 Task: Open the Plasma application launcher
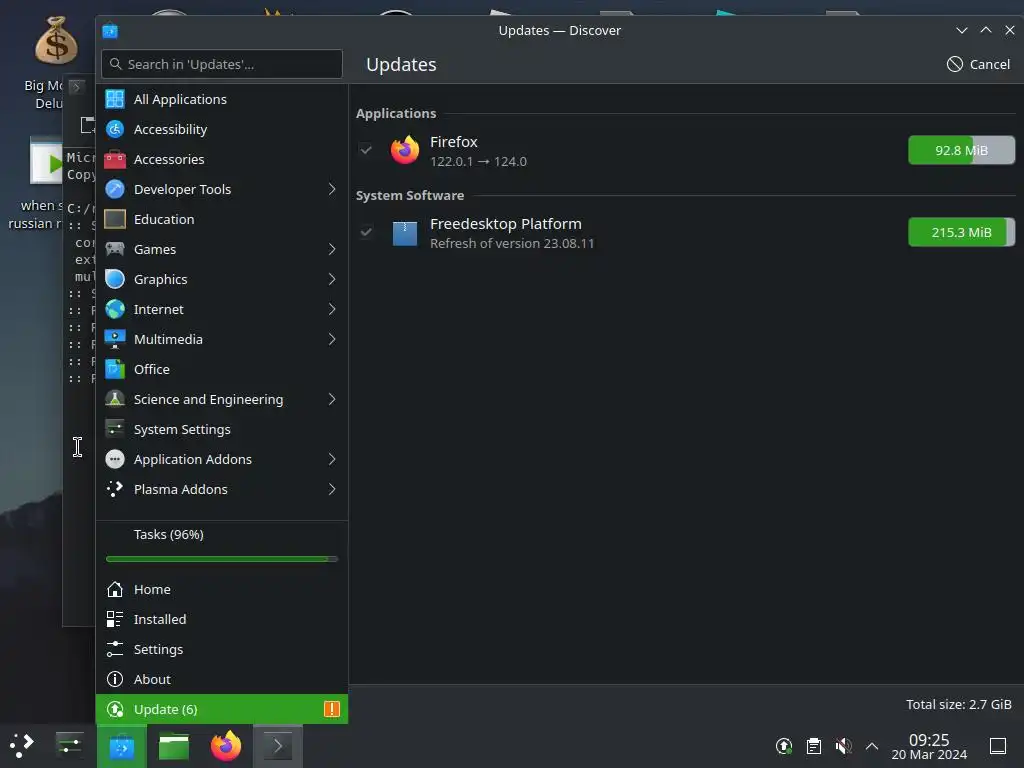[x=22, y=746]
